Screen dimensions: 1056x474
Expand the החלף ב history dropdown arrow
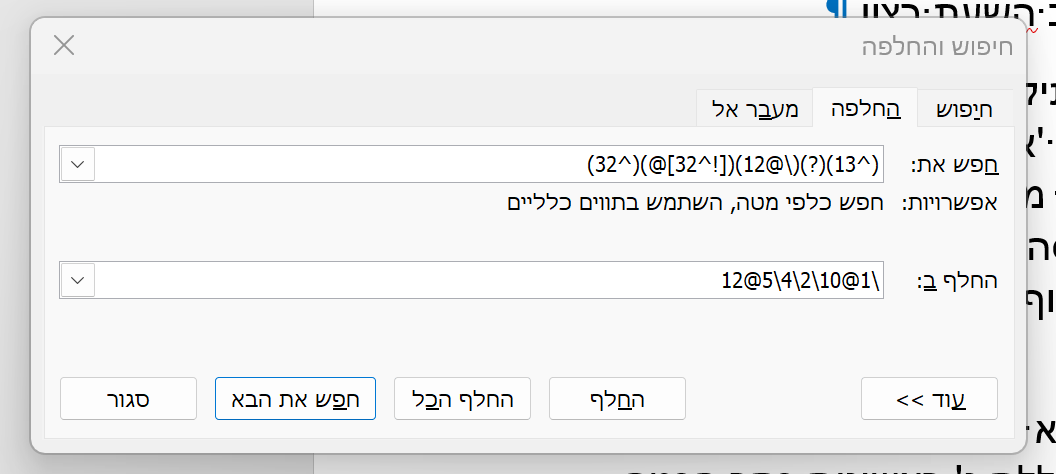[x=78, y=280]
